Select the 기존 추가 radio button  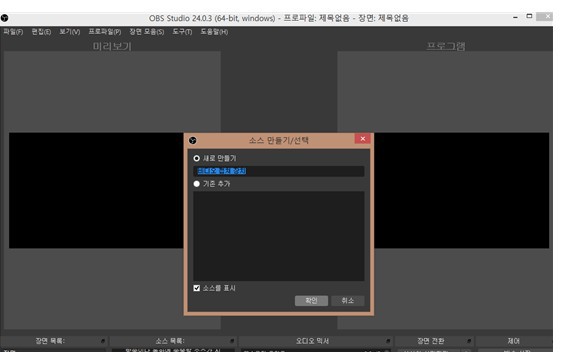(x=196, y=184)
